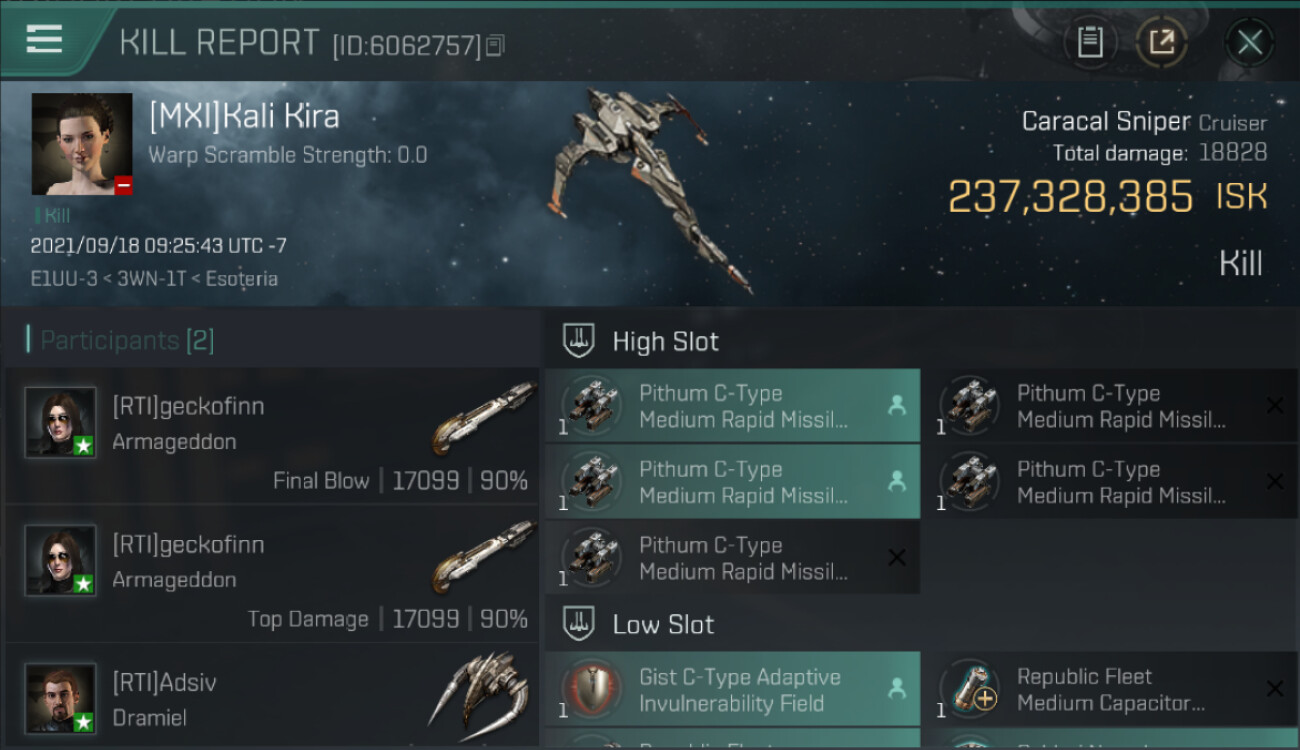Click the Armageddon ship icon for Final Blow

pos(484,417)
